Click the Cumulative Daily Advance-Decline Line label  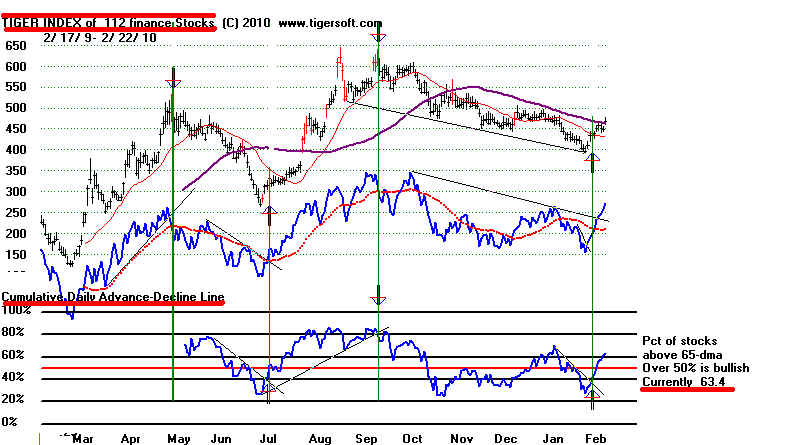[112, 300]
